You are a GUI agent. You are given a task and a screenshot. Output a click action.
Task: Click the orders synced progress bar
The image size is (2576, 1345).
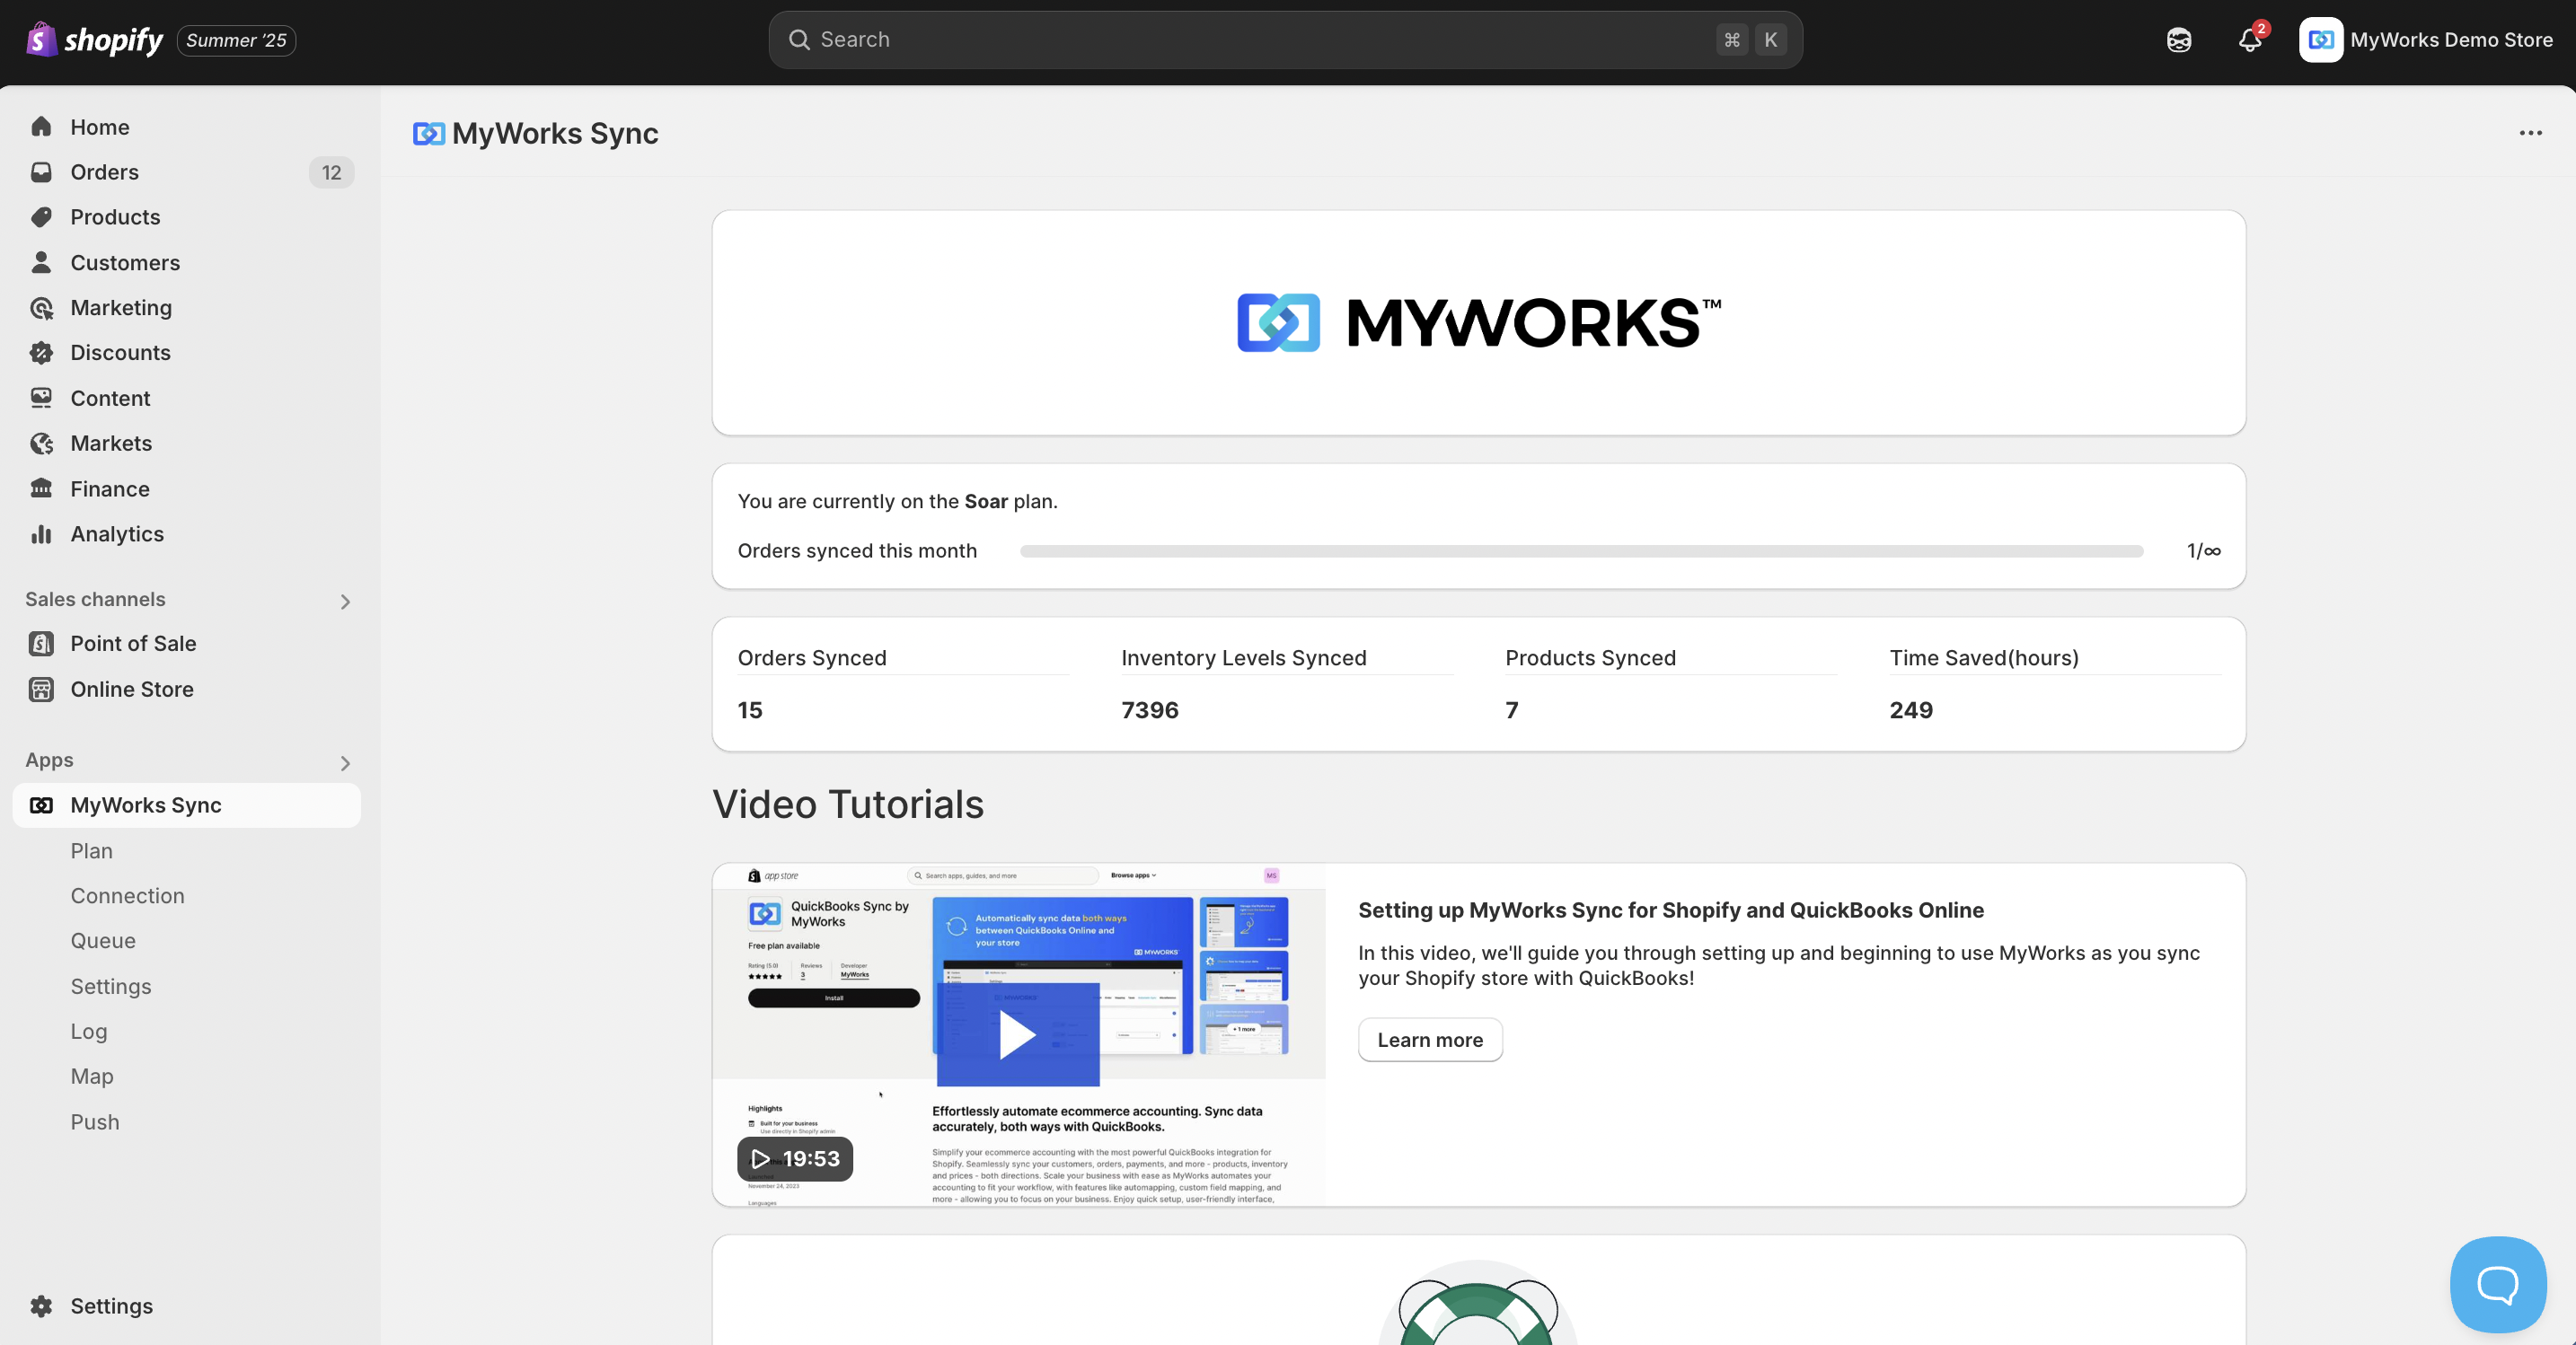coord(1581,551)
